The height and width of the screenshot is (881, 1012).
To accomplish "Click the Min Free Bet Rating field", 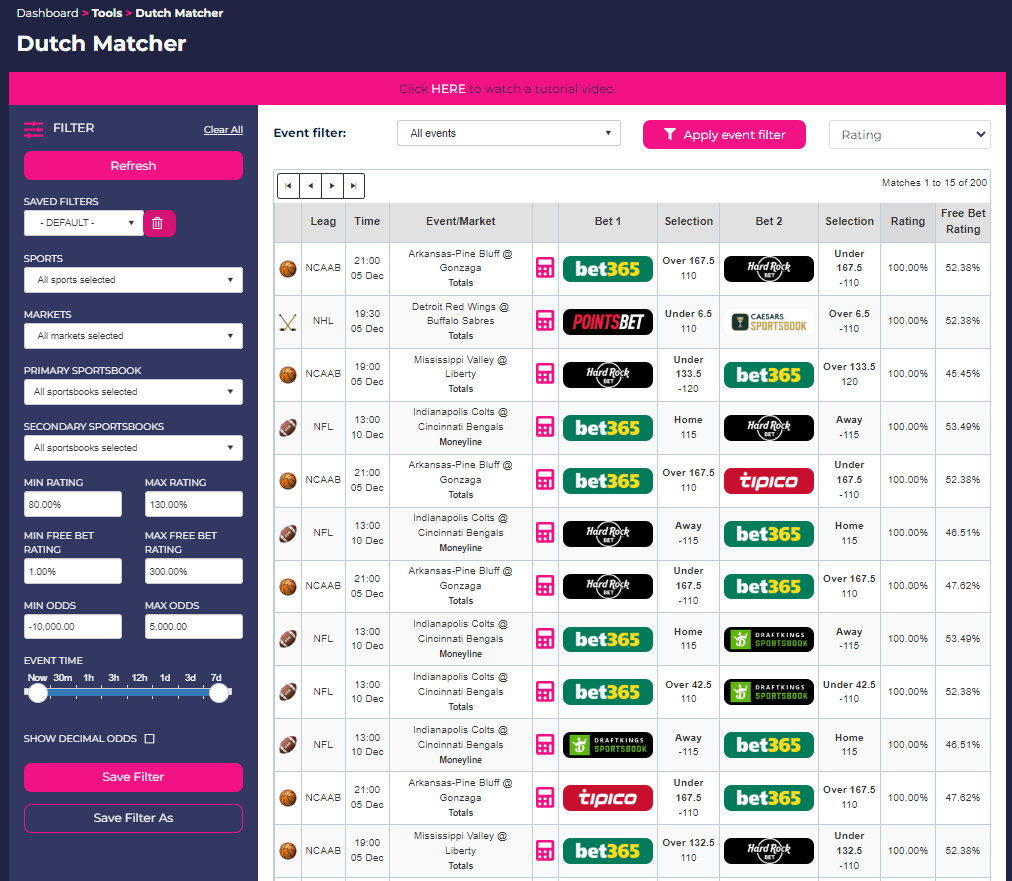I will (73, 571).
